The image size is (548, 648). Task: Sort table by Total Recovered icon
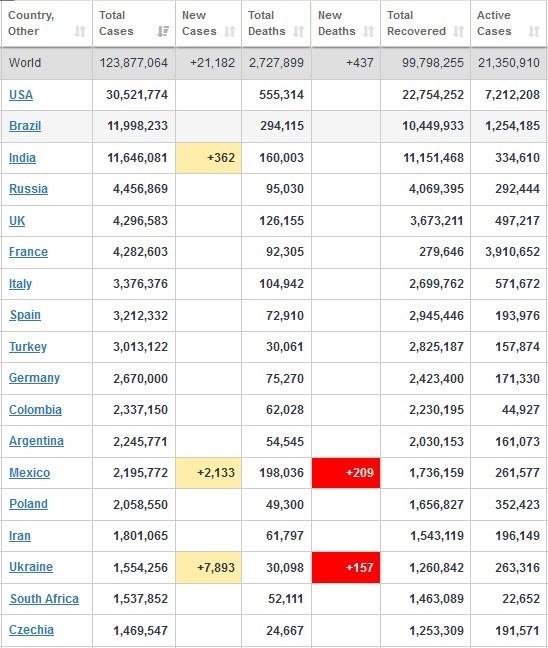point(458,31)
